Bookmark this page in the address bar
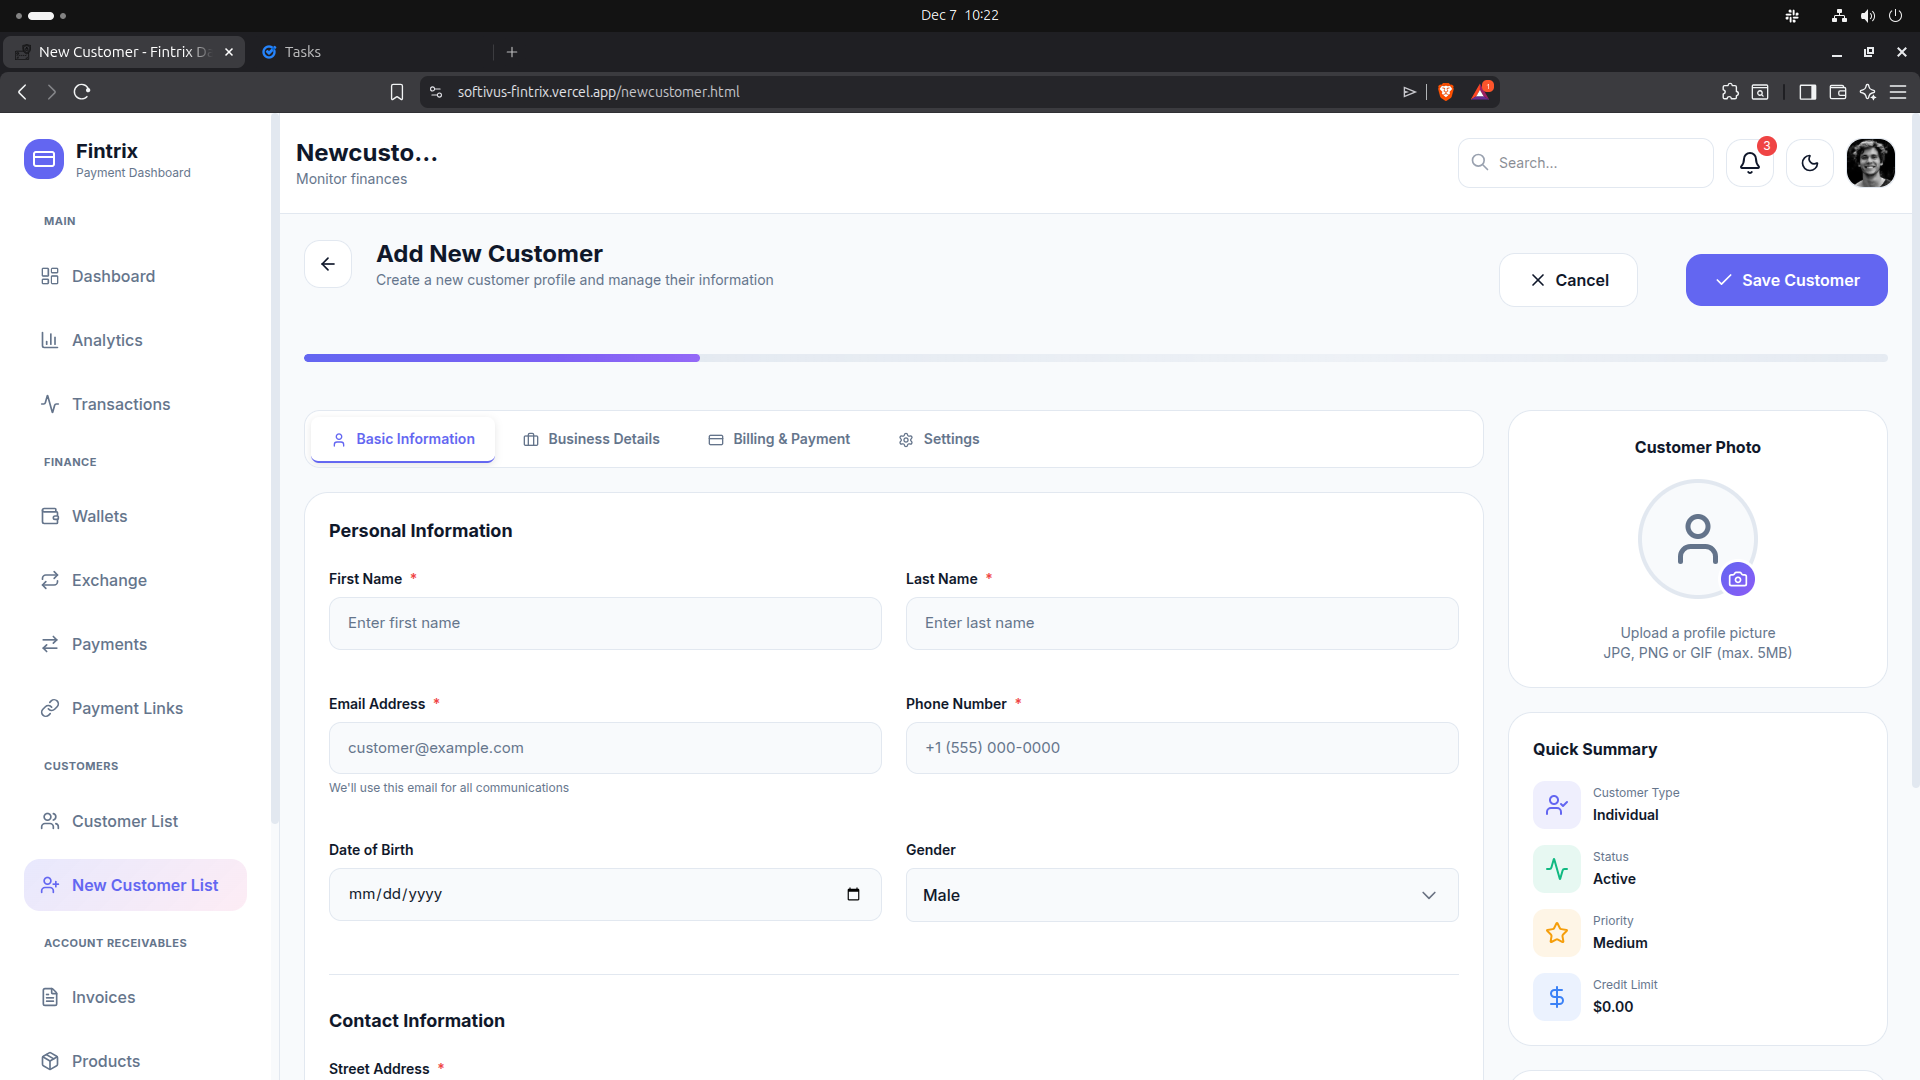The height and width of the screenshot is (1080, 1920). (397, 92)
